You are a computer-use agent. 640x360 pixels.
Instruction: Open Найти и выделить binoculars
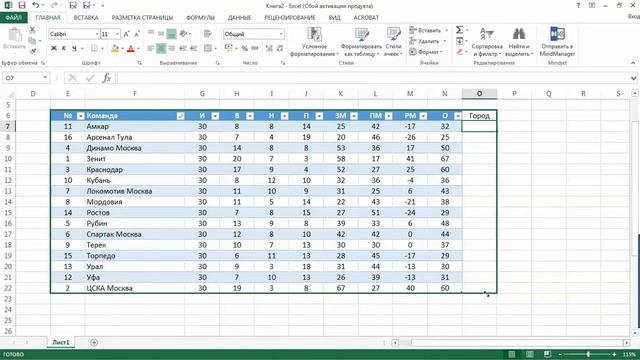coord(519,42)
